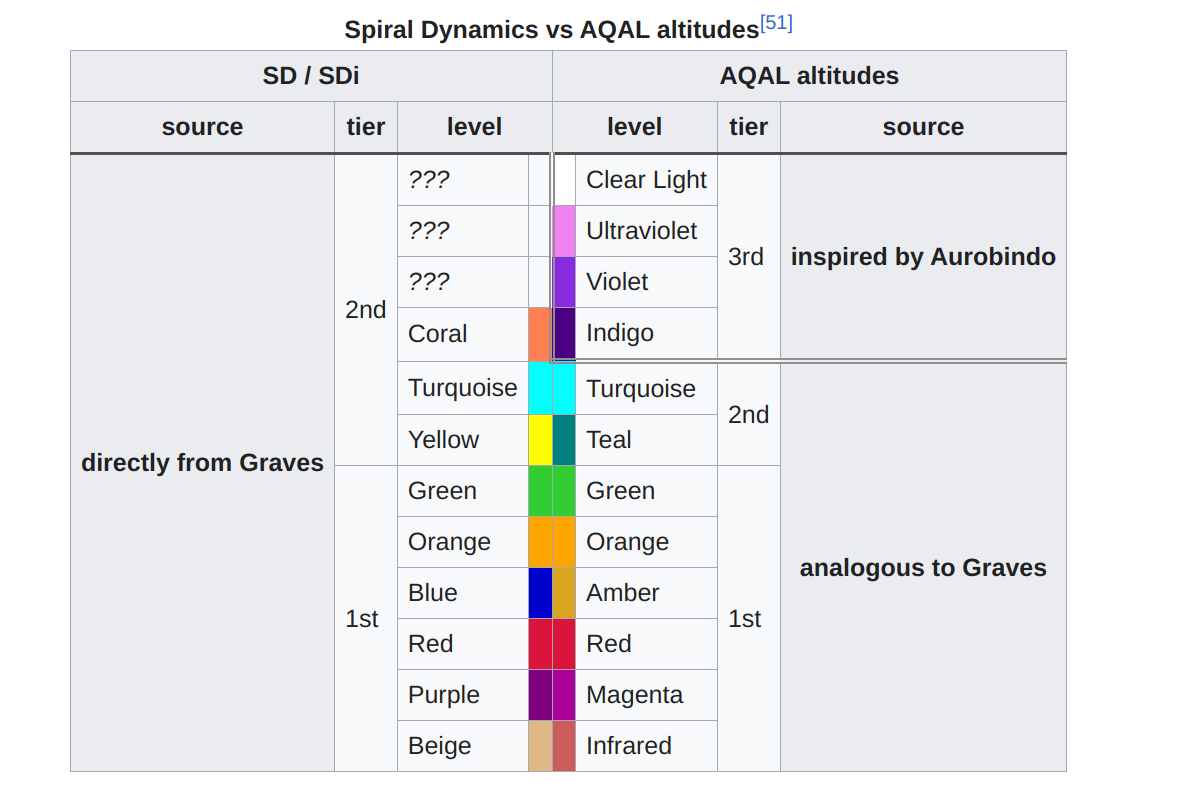Click the 'AQAL altitudes' header cell
This screenshot has height=789, width=1183.
point(810,76)
